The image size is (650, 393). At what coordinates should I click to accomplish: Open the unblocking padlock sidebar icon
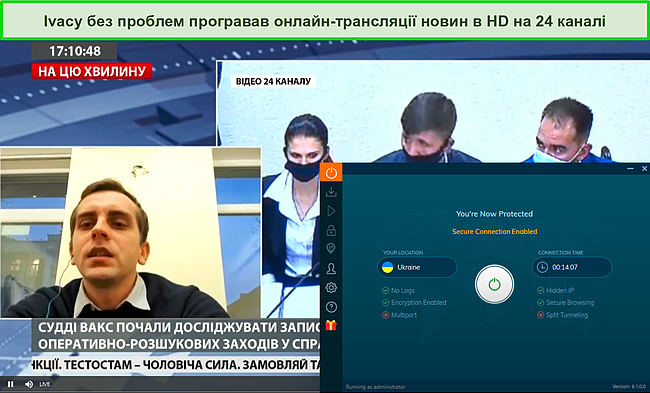[x=331, y=230]
